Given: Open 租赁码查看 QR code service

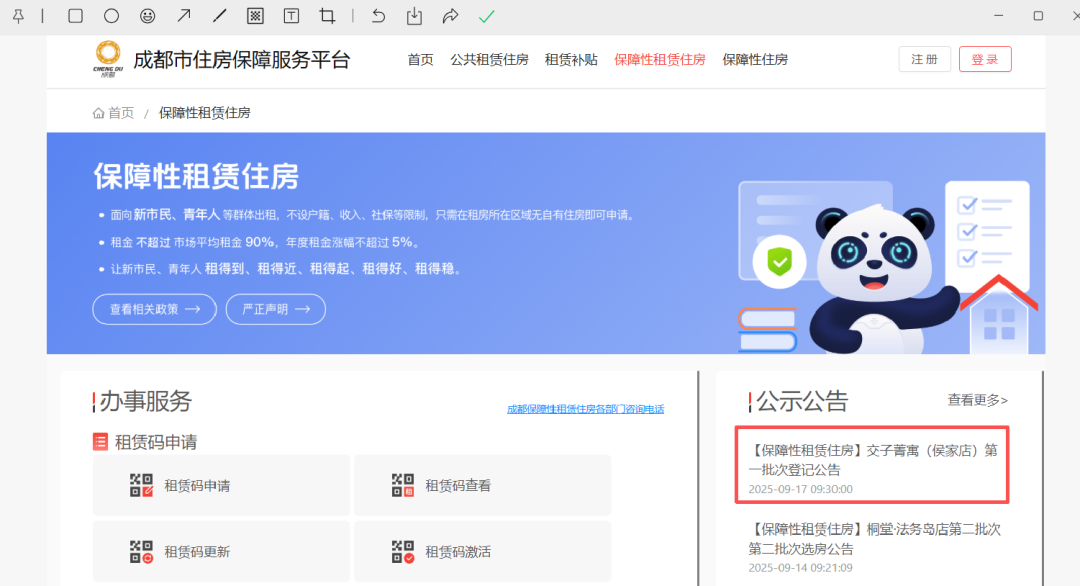Looking at the screenshot, I should (x=482, y=485).
